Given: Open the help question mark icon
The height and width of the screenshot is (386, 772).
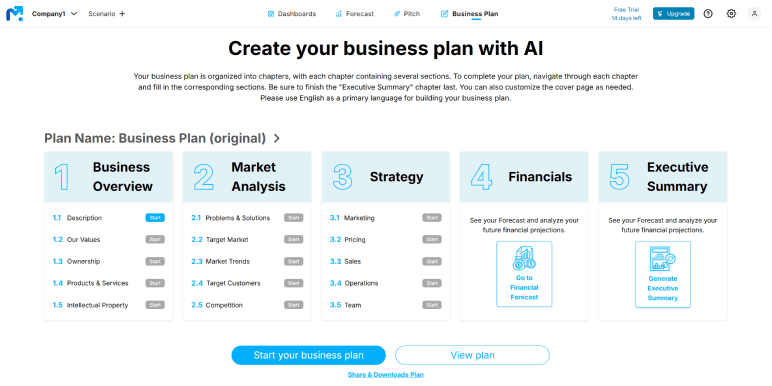Looking at the screenshot, I should [x=708, y=14].
